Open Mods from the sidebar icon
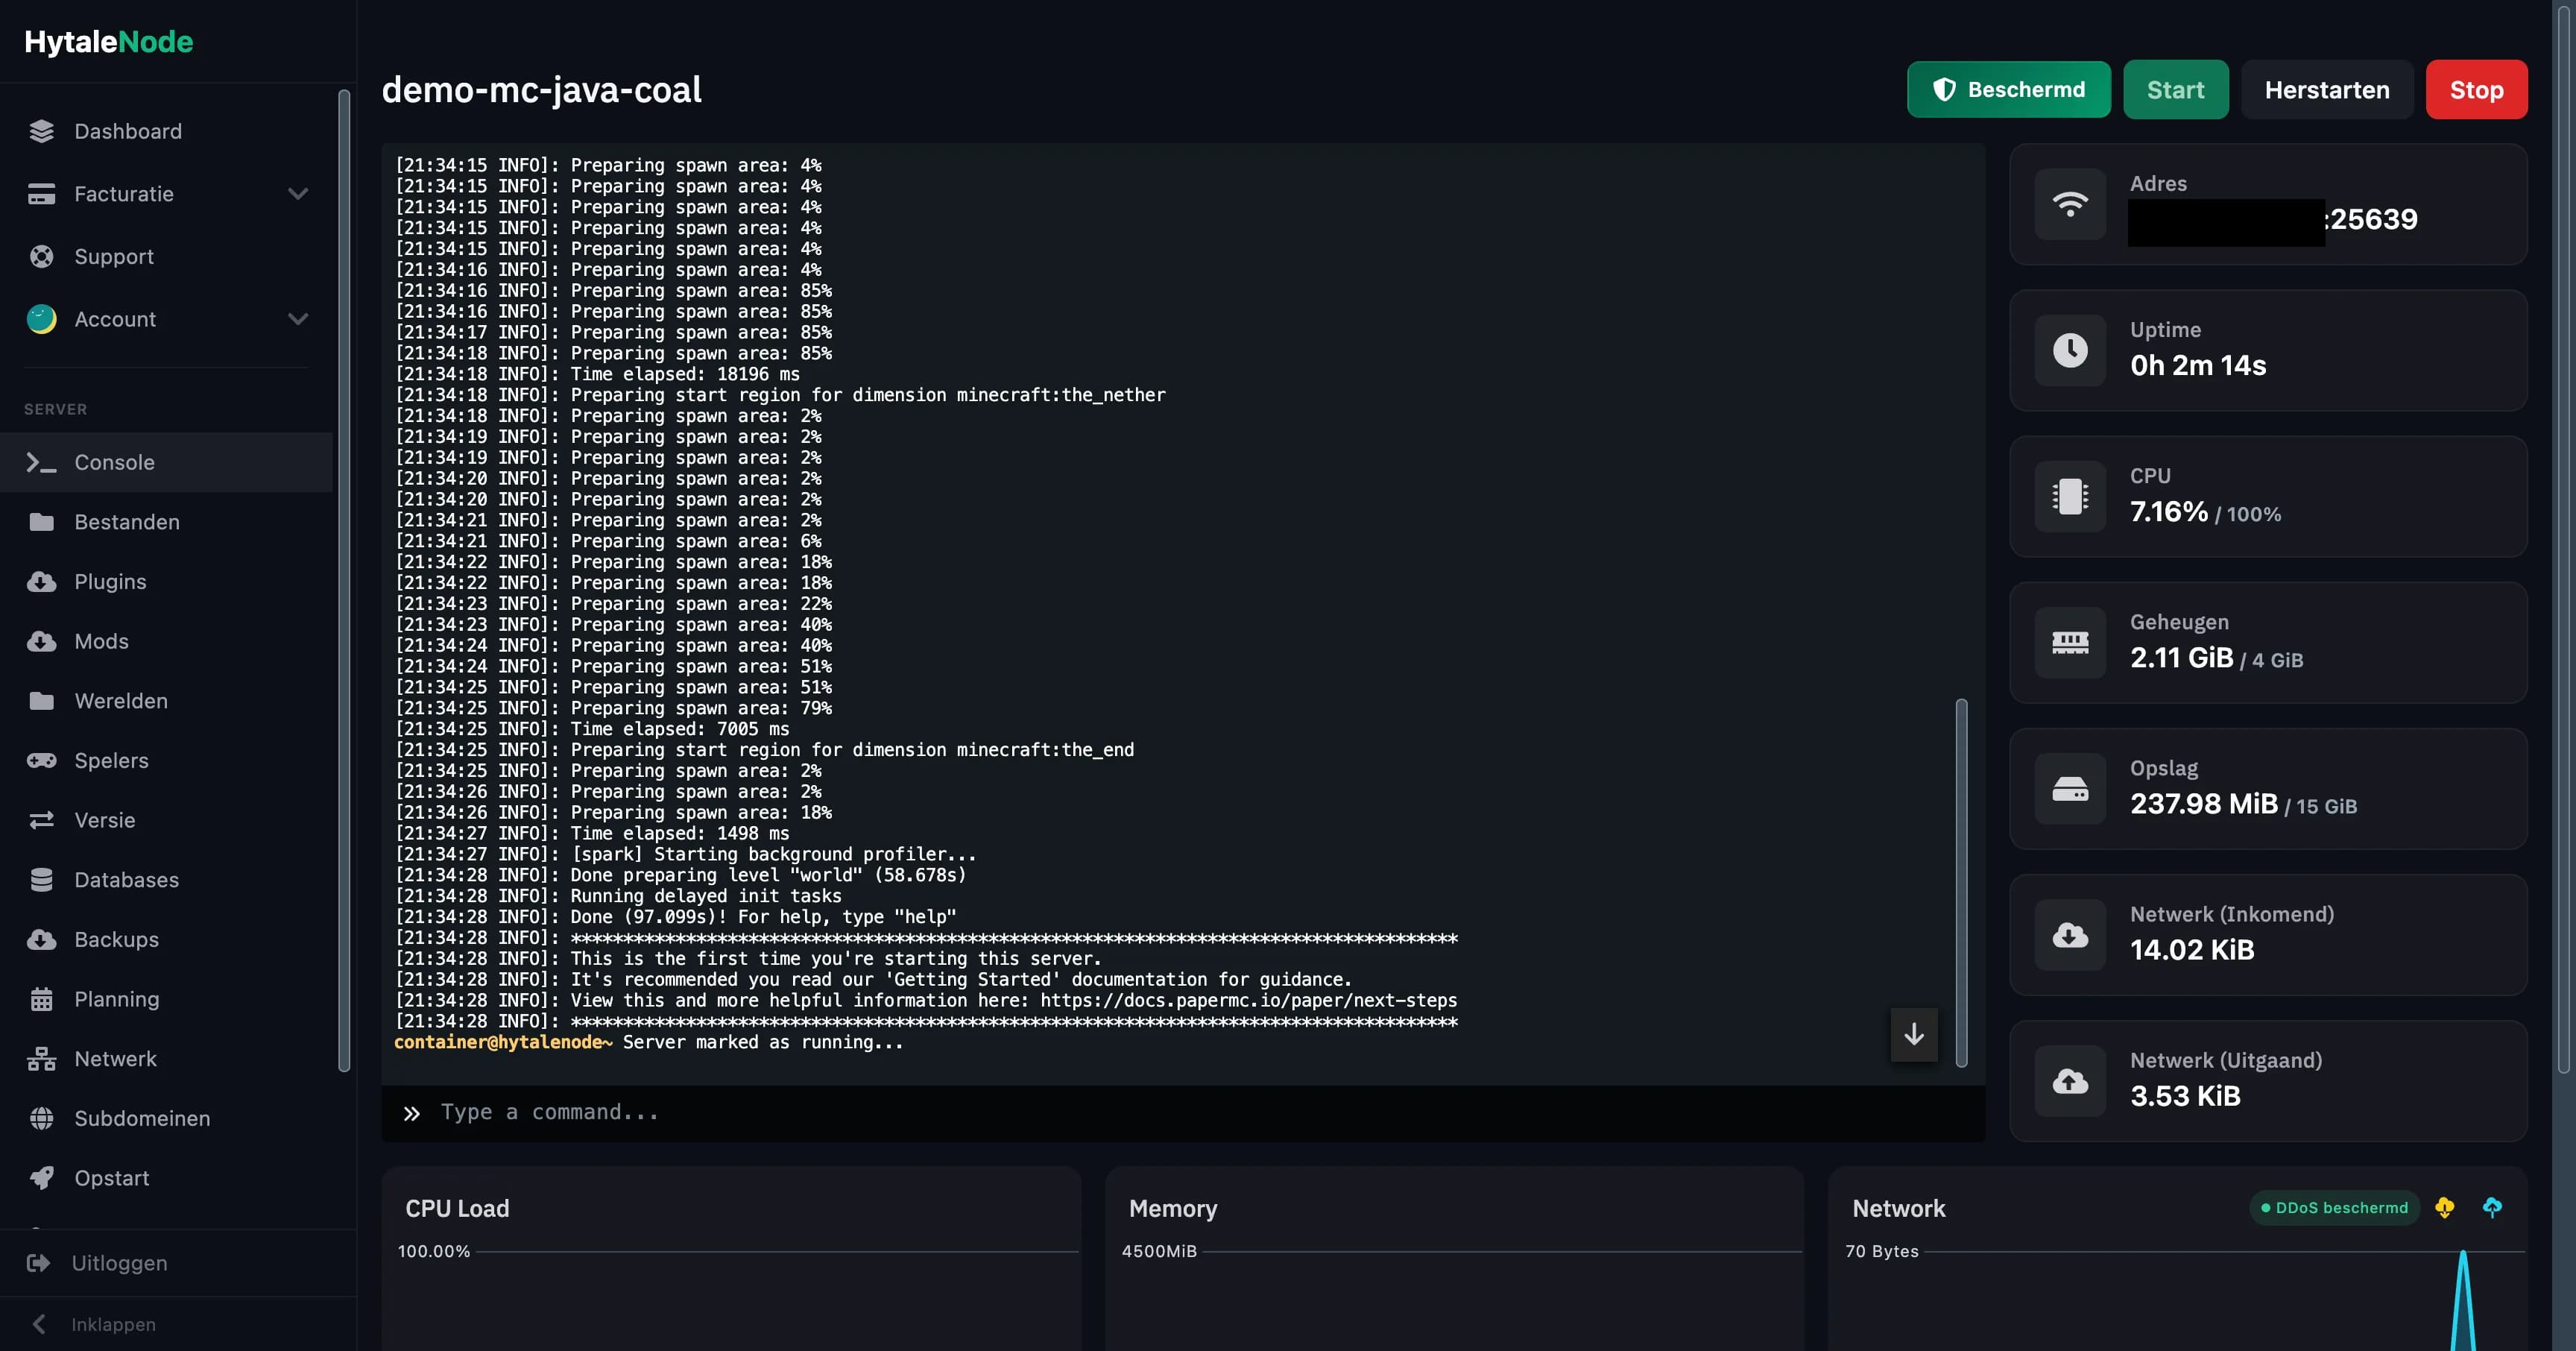 click(x=41, y=641)
